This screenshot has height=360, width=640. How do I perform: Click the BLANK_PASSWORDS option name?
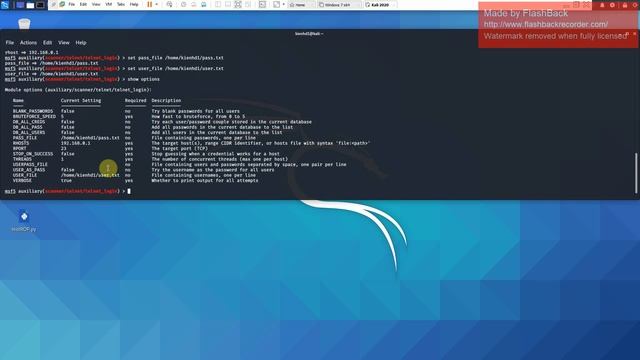(x=33, y=111)
